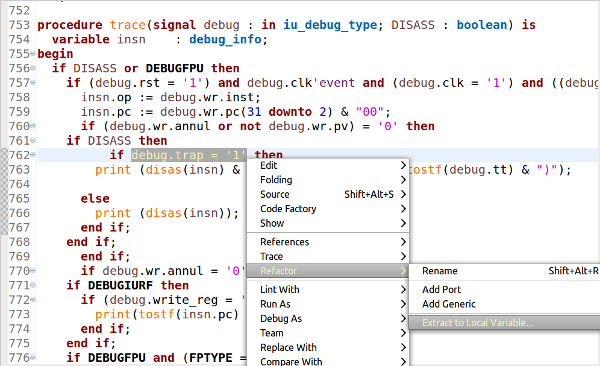Choose Add Generic in the Refactor submenu
Screen dimensions: 600x366
[504, 304]
